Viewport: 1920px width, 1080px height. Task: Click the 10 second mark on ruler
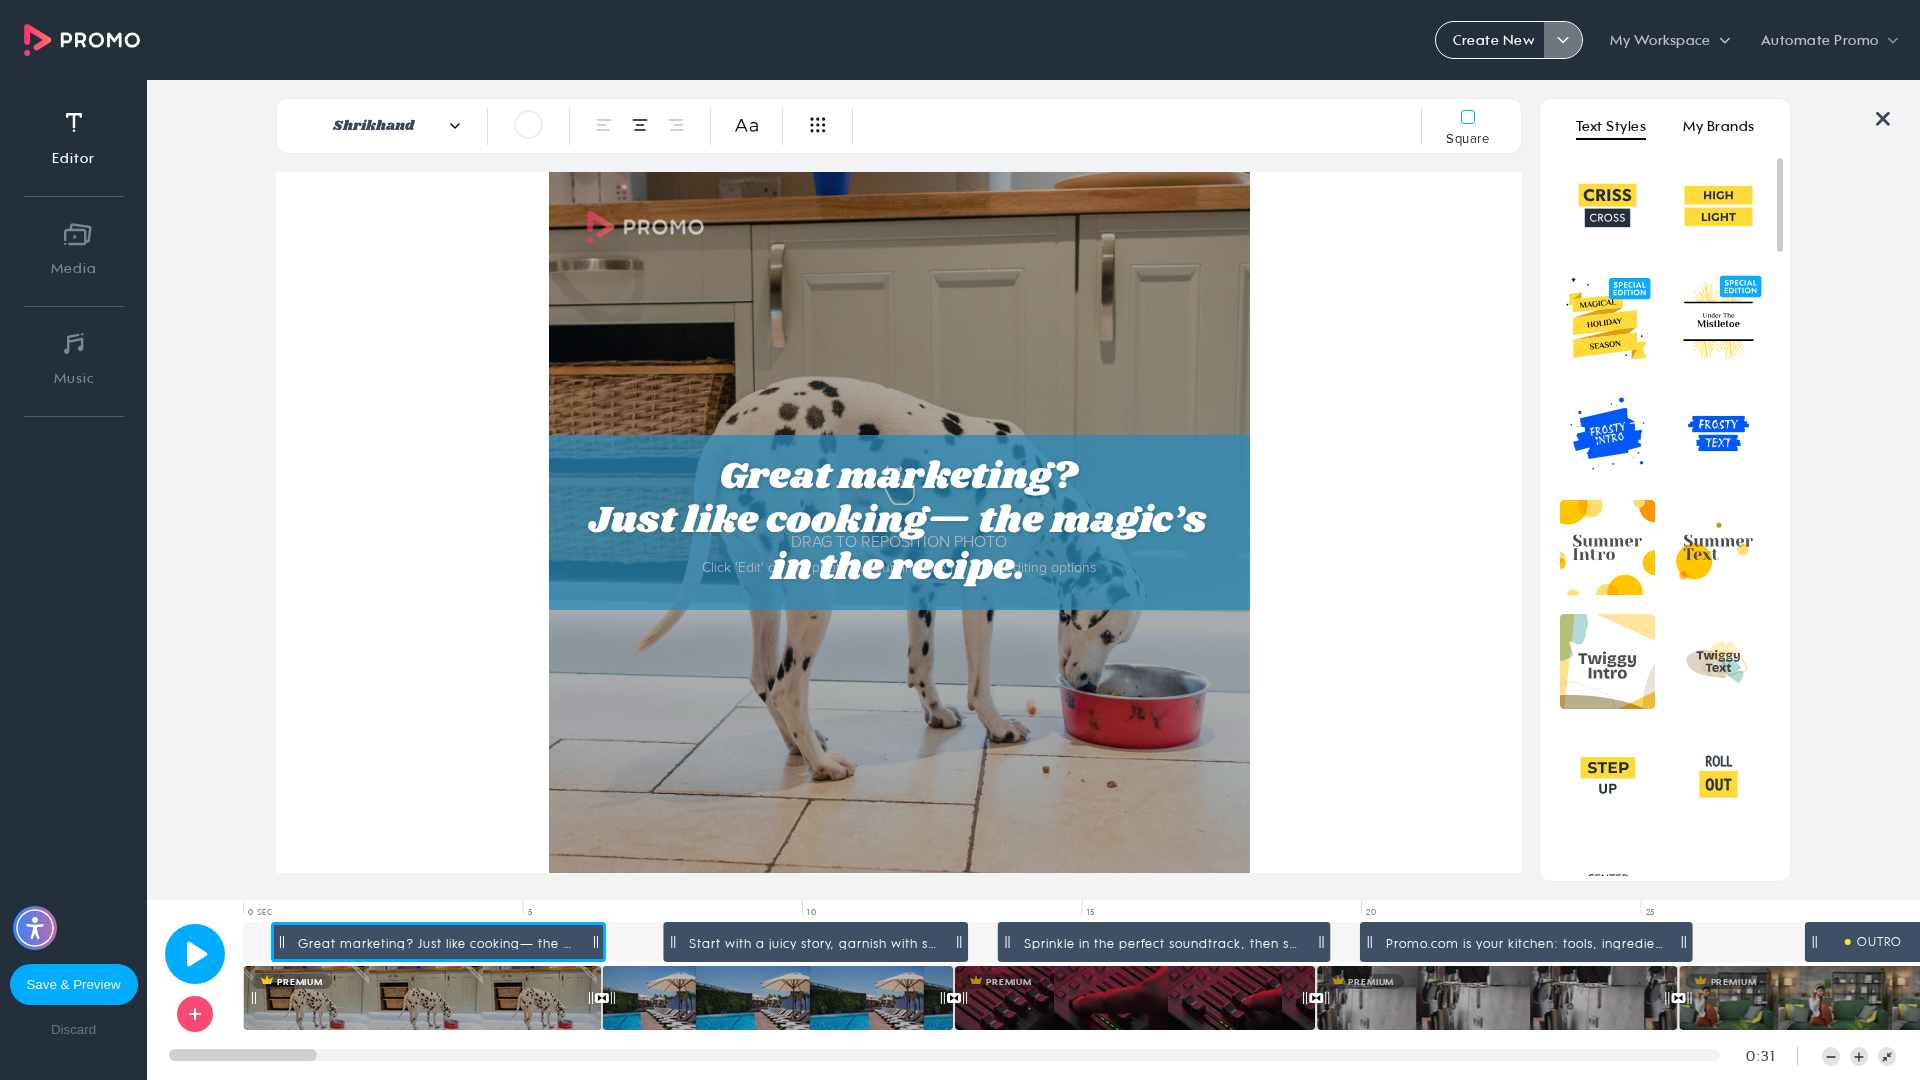click(811, 912)
